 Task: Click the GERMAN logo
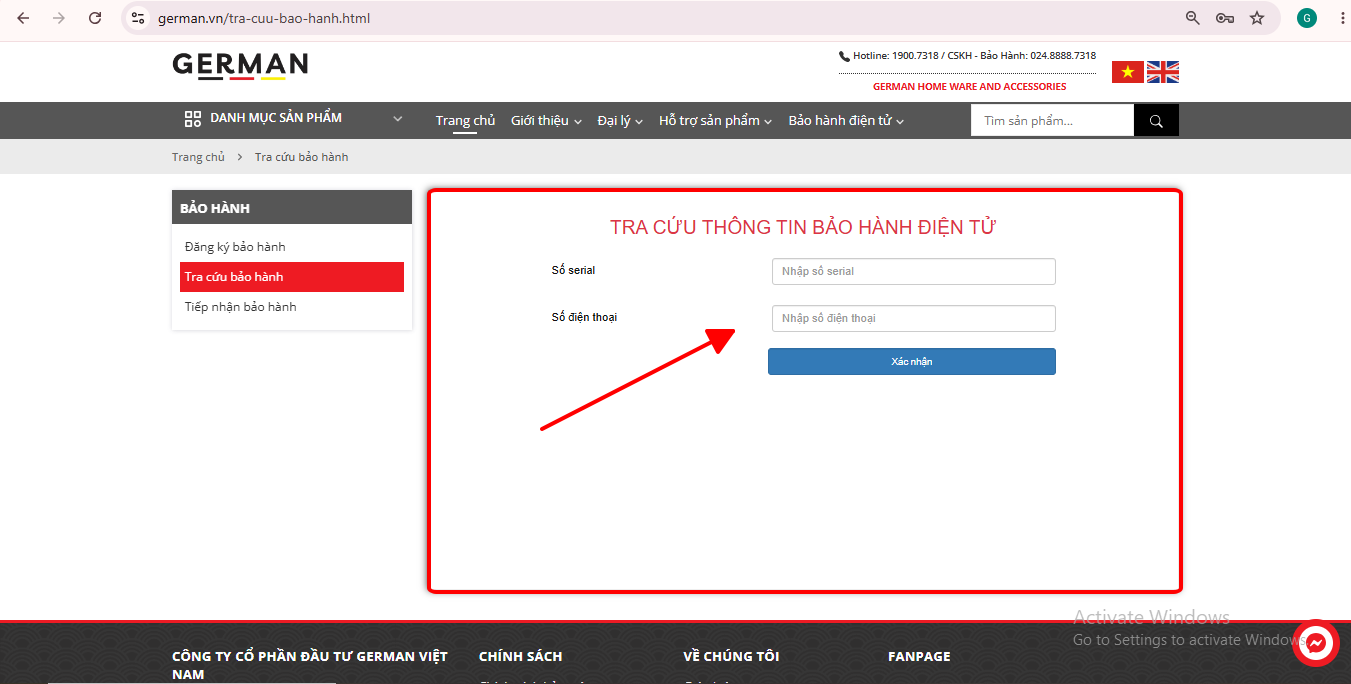pyautogui.click(x=240, y=66)
